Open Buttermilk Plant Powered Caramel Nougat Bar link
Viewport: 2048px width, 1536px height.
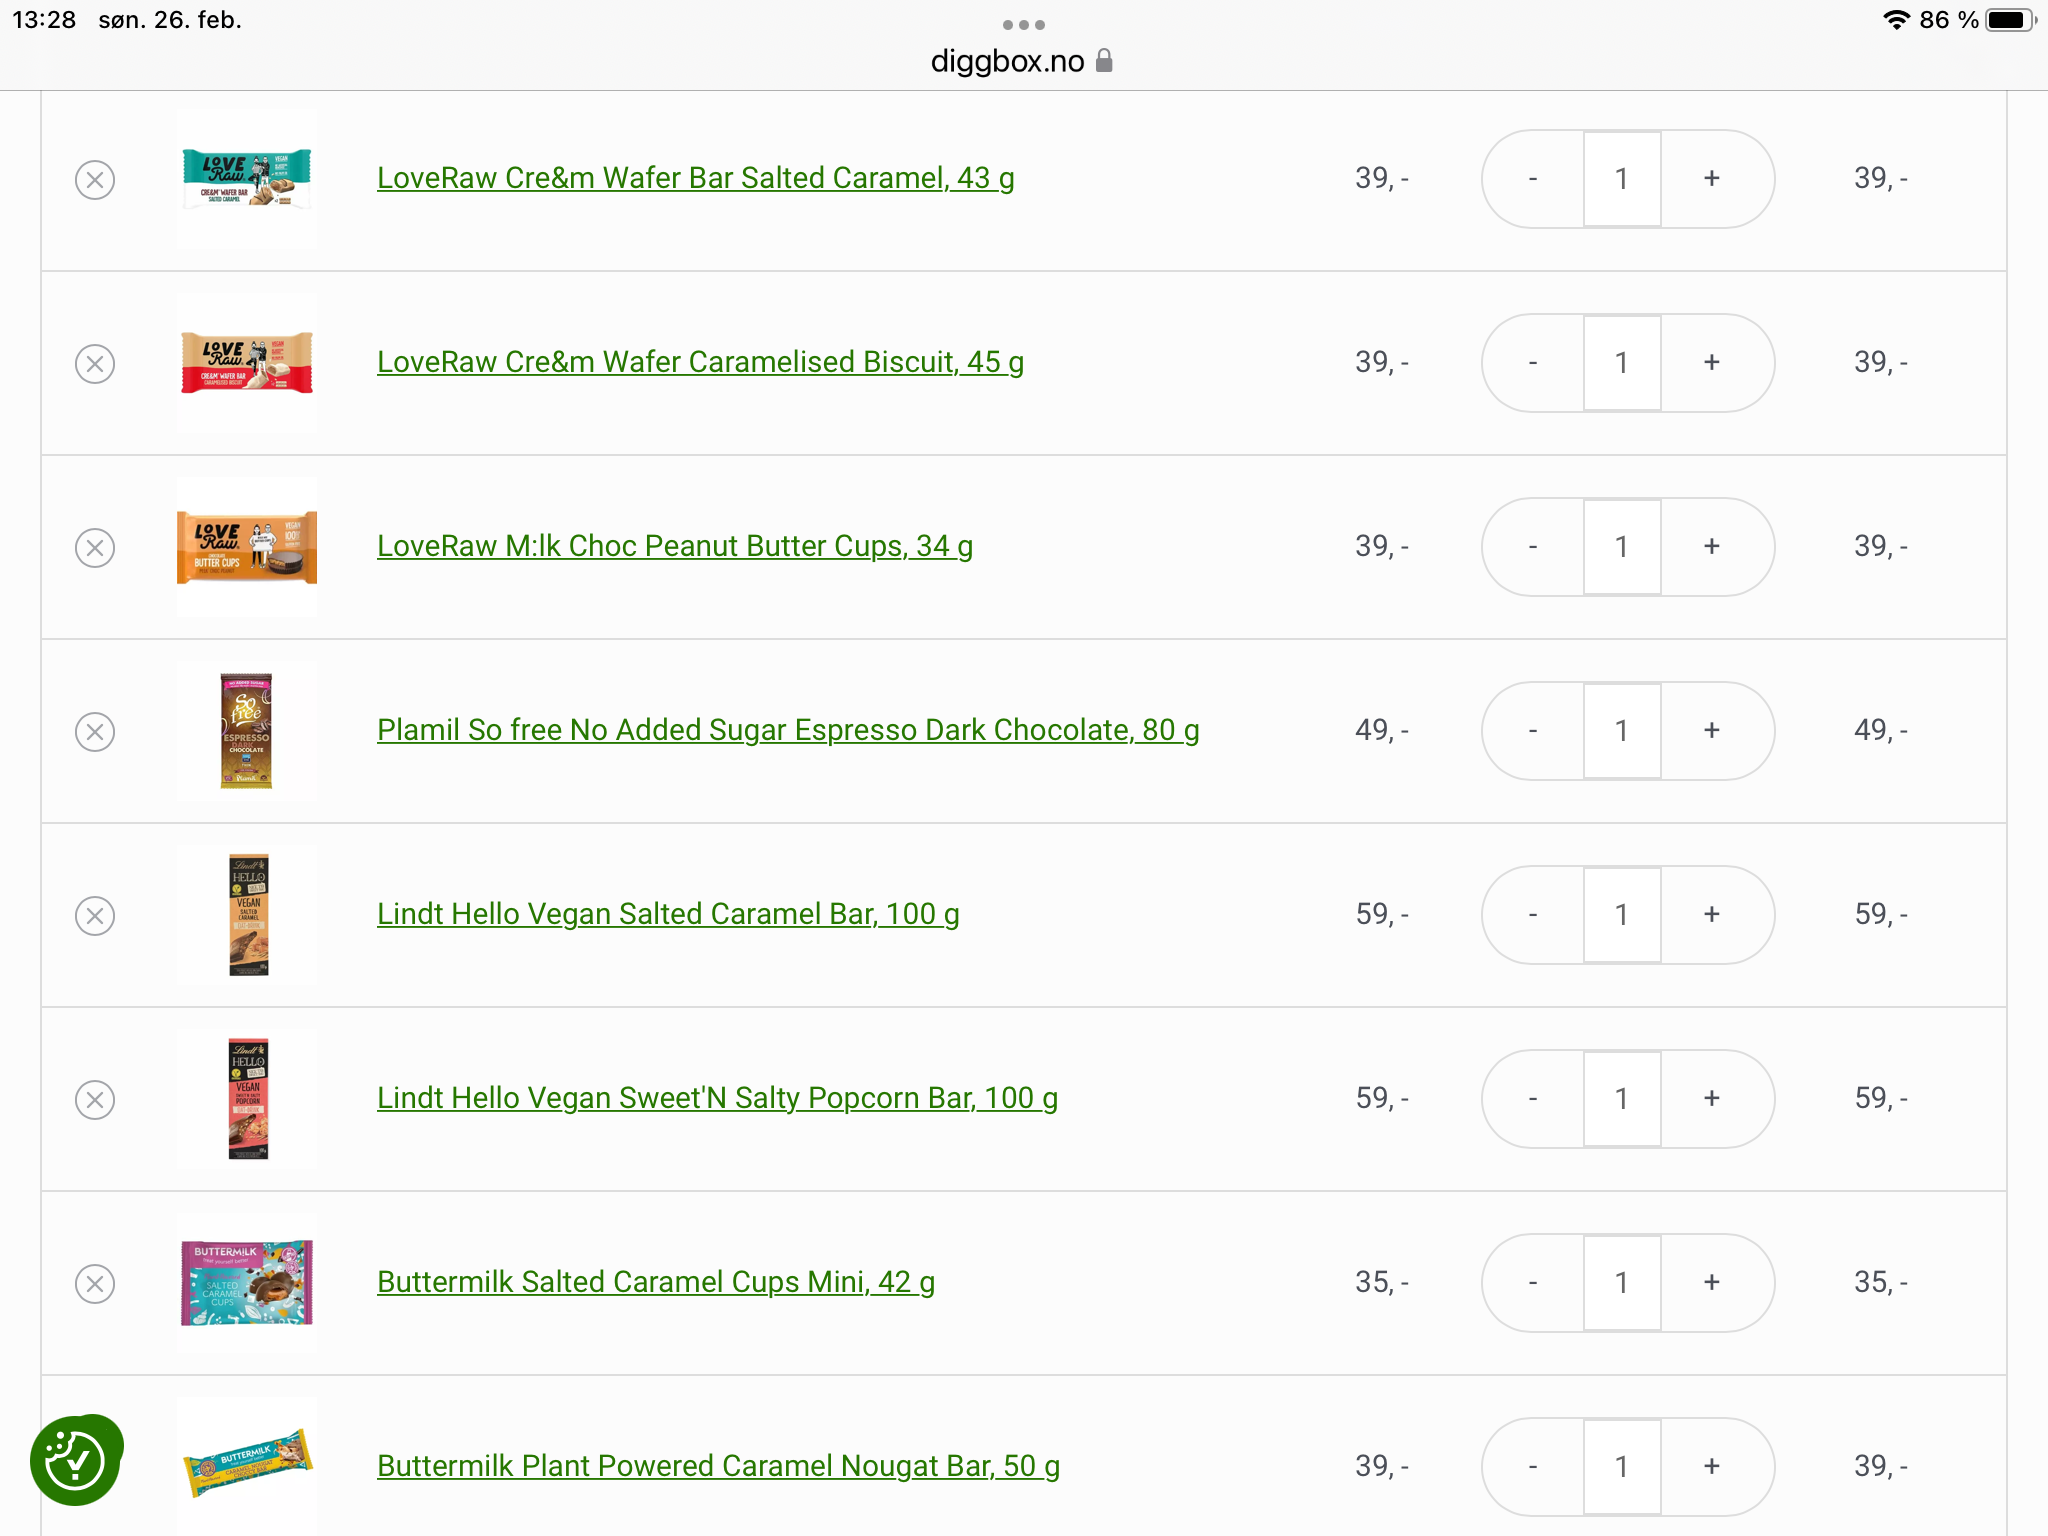click(718, 1466)
